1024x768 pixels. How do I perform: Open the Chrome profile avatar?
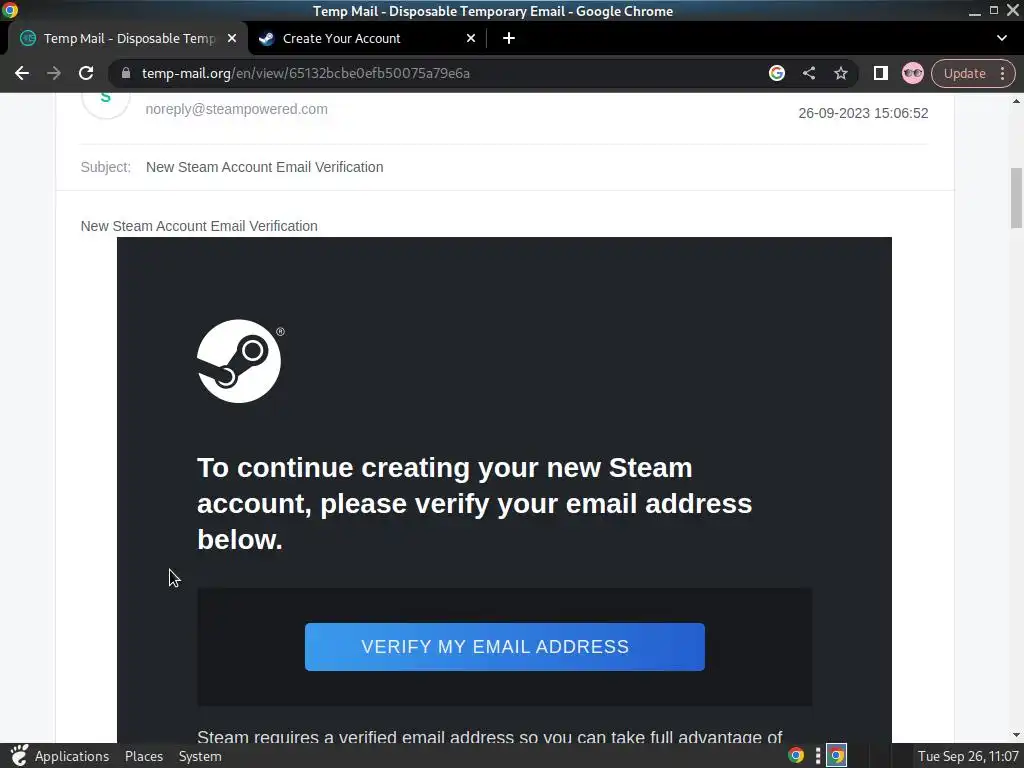pos(912,73)
